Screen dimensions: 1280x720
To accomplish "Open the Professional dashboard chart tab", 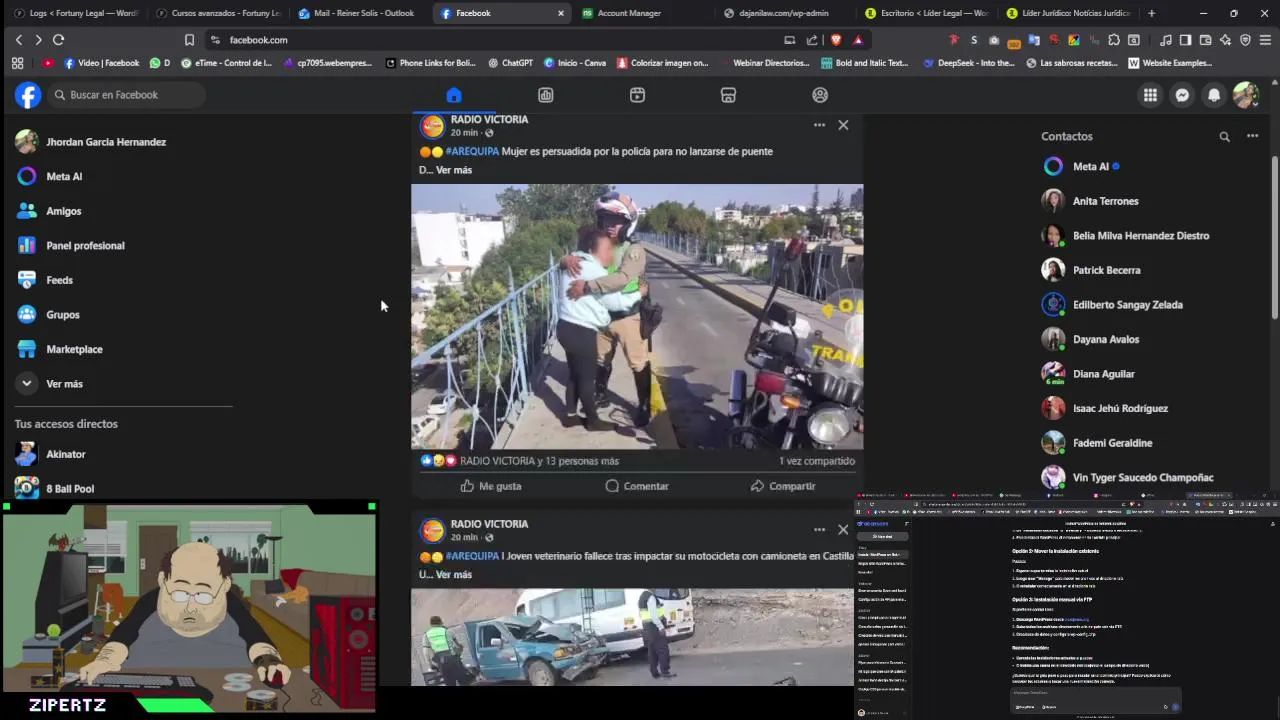I will 545,95.
